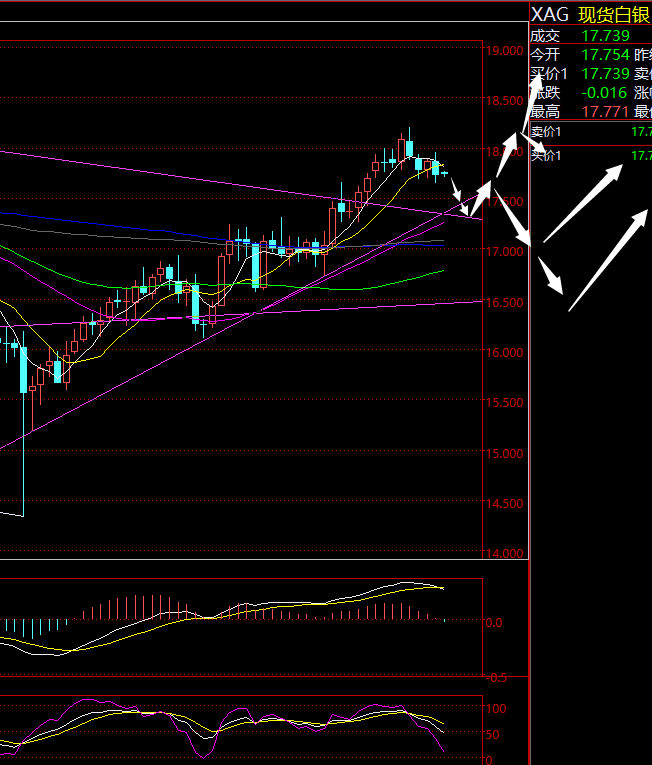Click the 15.000 price axis label
The image size is (652, 765).
tap(504, 454)
